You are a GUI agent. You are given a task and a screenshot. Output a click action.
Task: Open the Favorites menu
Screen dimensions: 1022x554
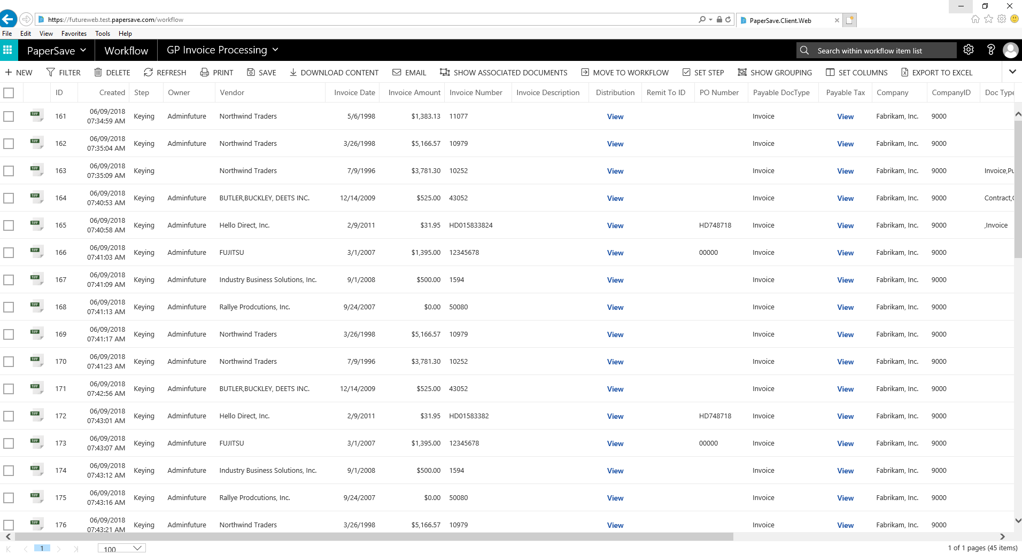pyautogui.click(x=74, y=33)
